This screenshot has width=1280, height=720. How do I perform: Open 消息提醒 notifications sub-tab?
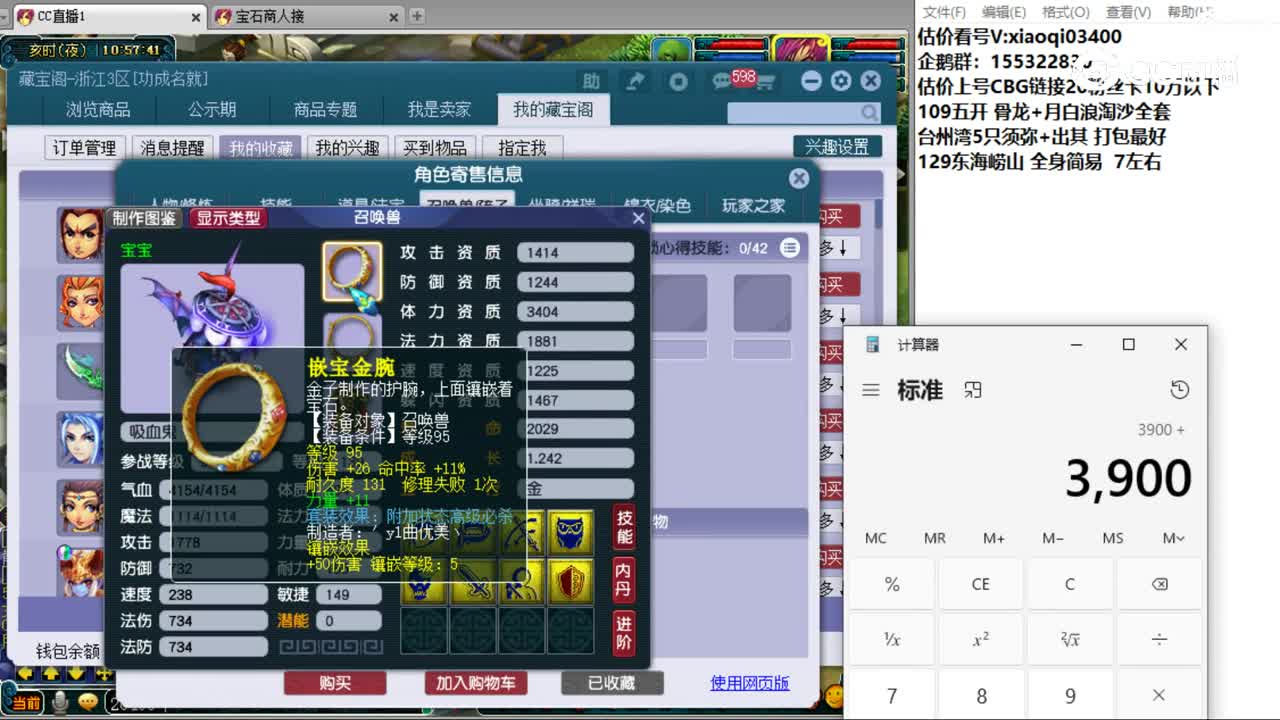coord(172,148)
